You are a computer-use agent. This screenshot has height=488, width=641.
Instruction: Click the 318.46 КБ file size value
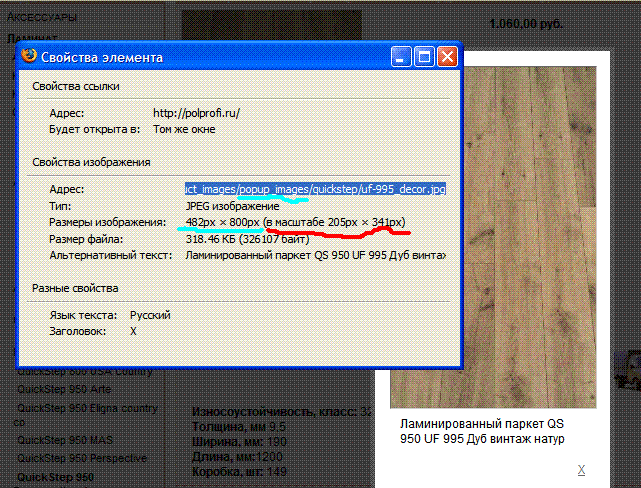255,239
